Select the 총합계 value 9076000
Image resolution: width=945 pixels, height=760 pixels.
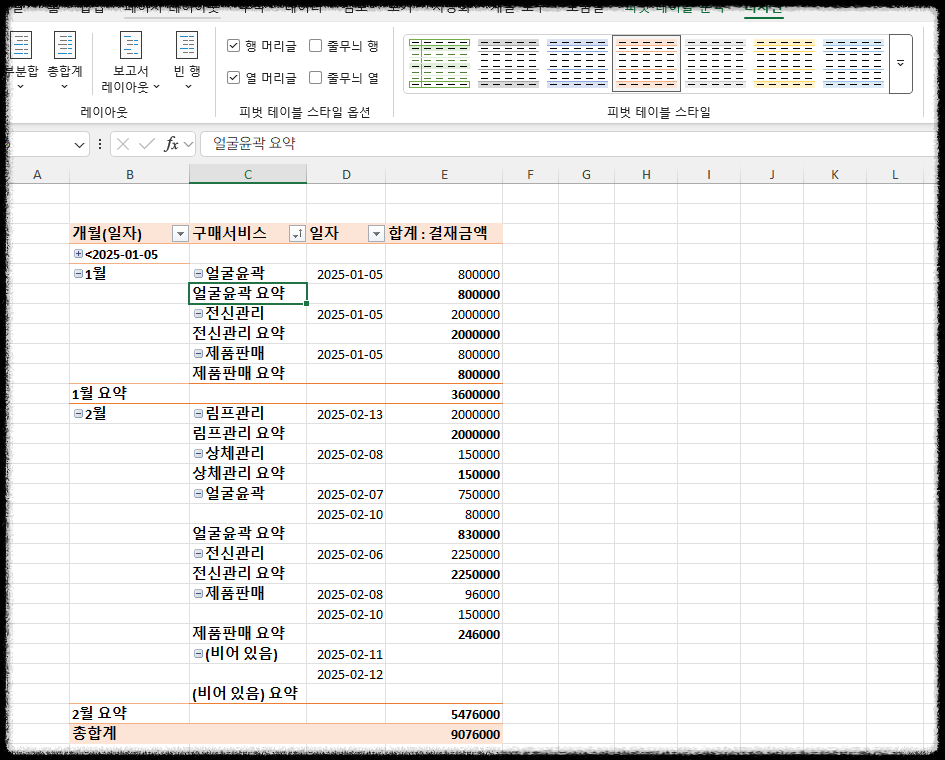pos(444,734)
